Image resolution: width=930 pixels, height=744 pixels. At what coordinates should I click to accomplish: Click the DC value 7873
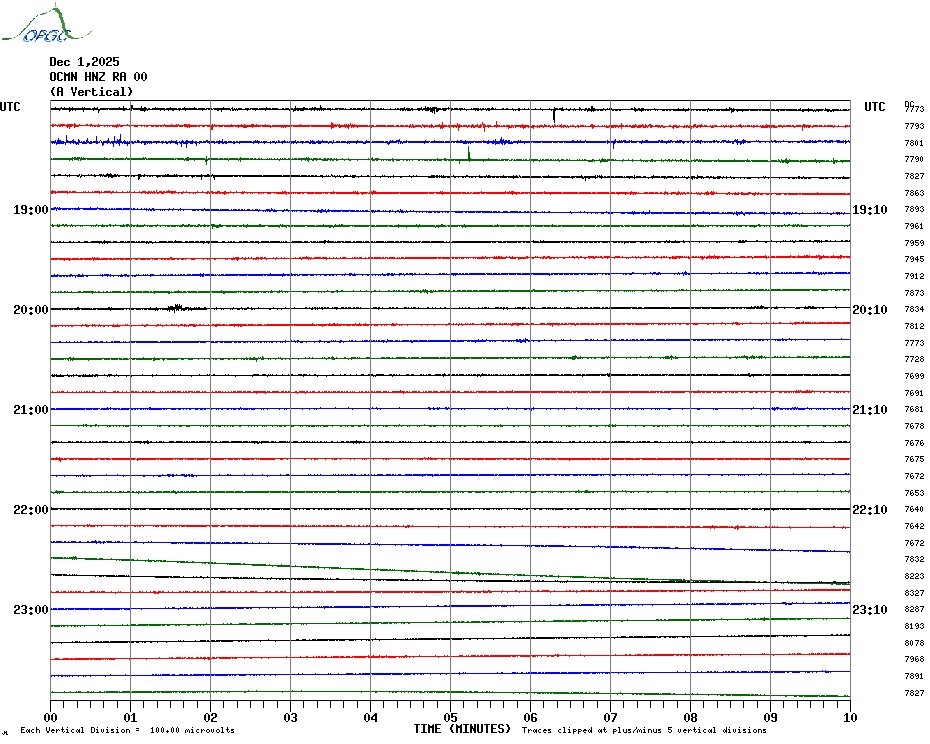[914, 293]
